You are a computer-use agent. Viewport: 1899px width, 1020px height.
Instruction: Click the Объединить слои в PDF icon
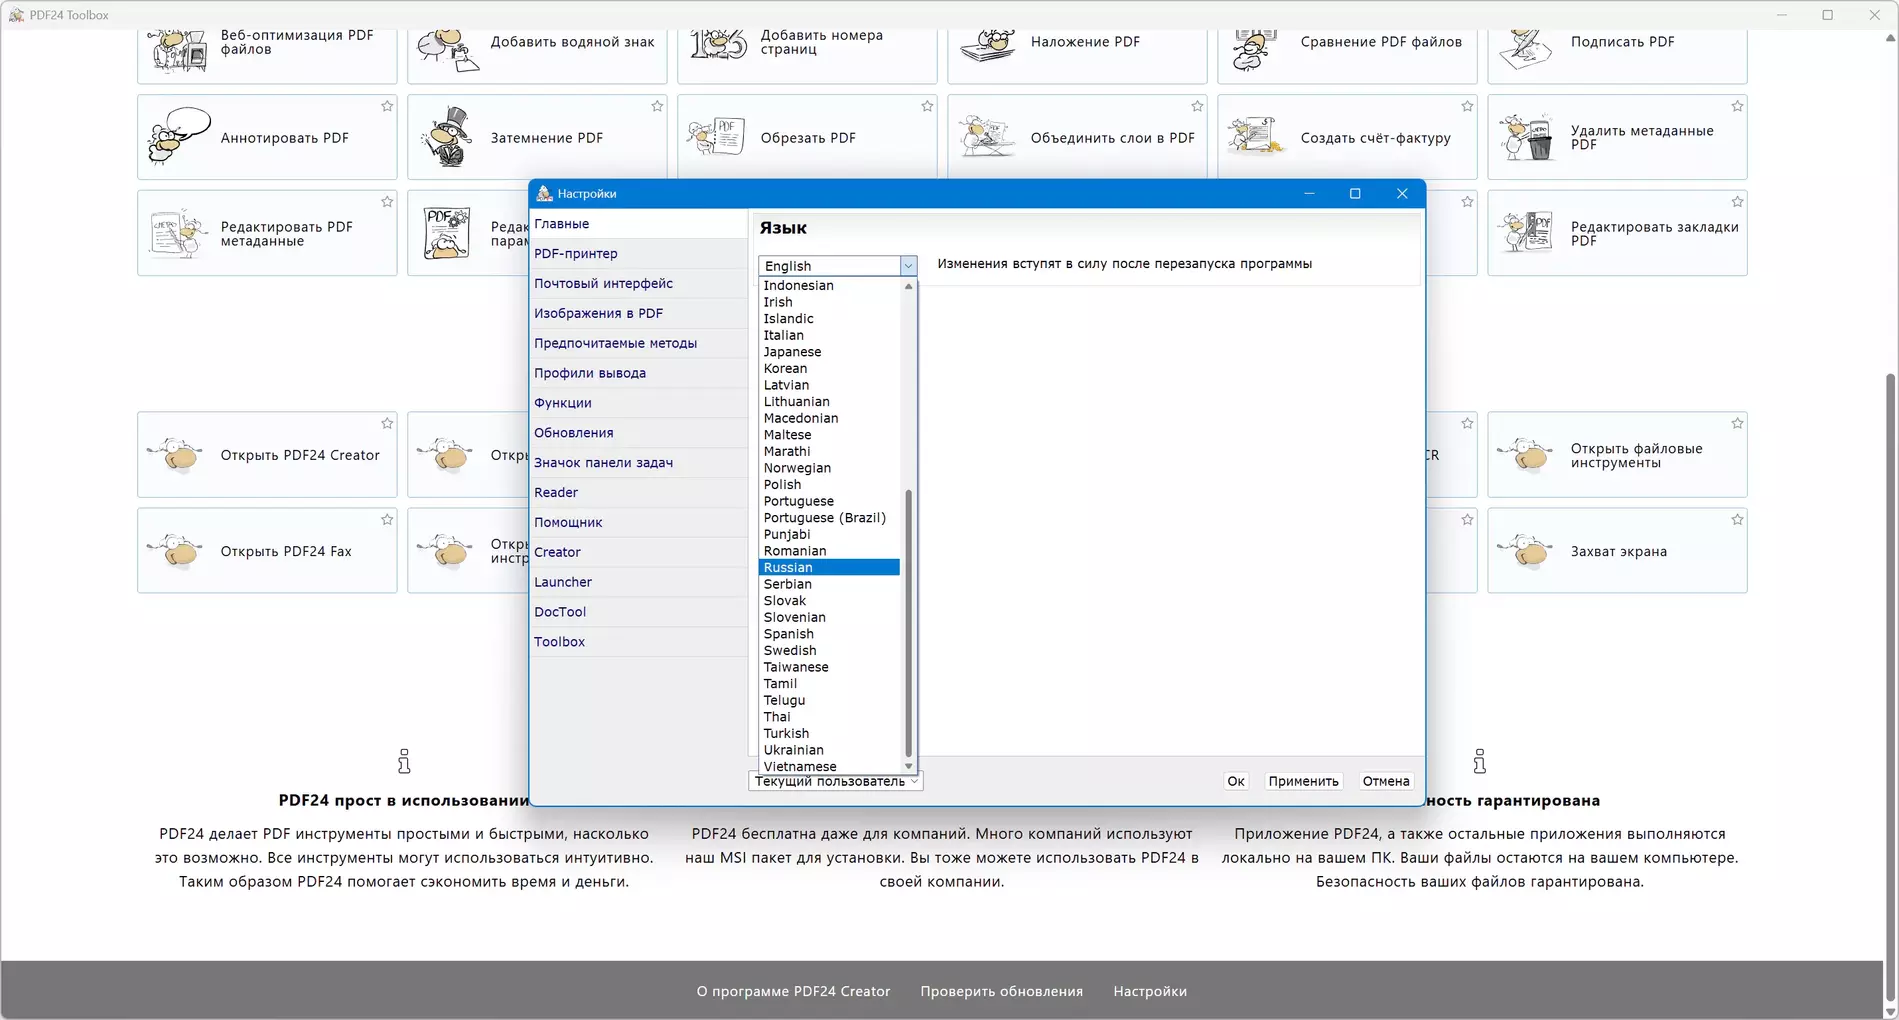point(987,137)
